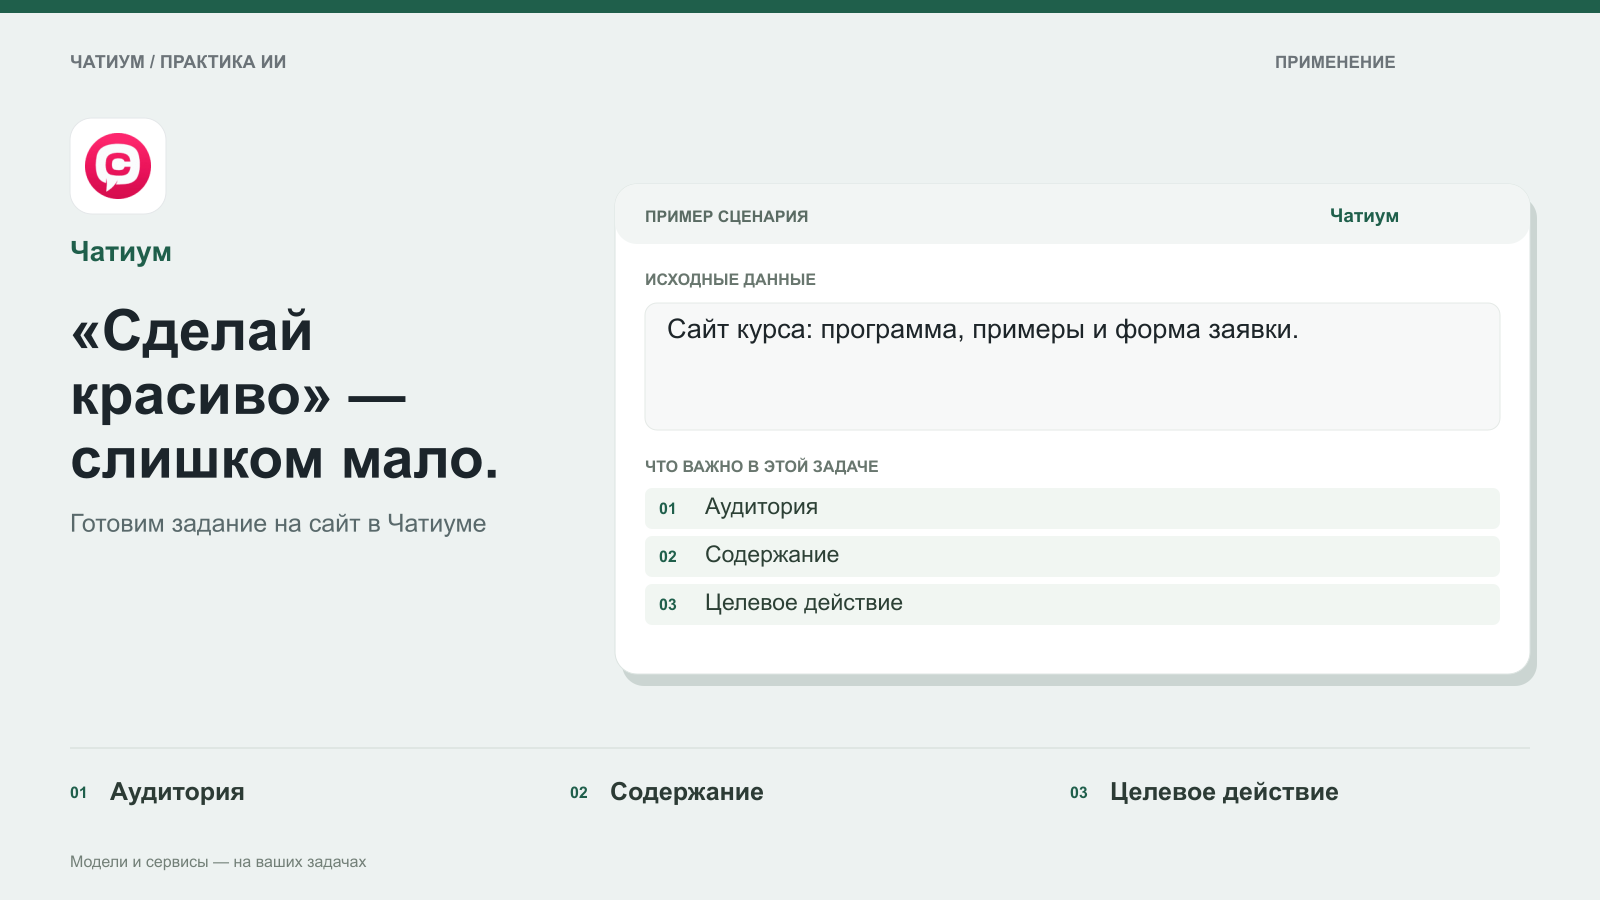Click the input box with 'Сайт курса: программа…'
Viewport: 1600px width, 900px height.
1072,366
